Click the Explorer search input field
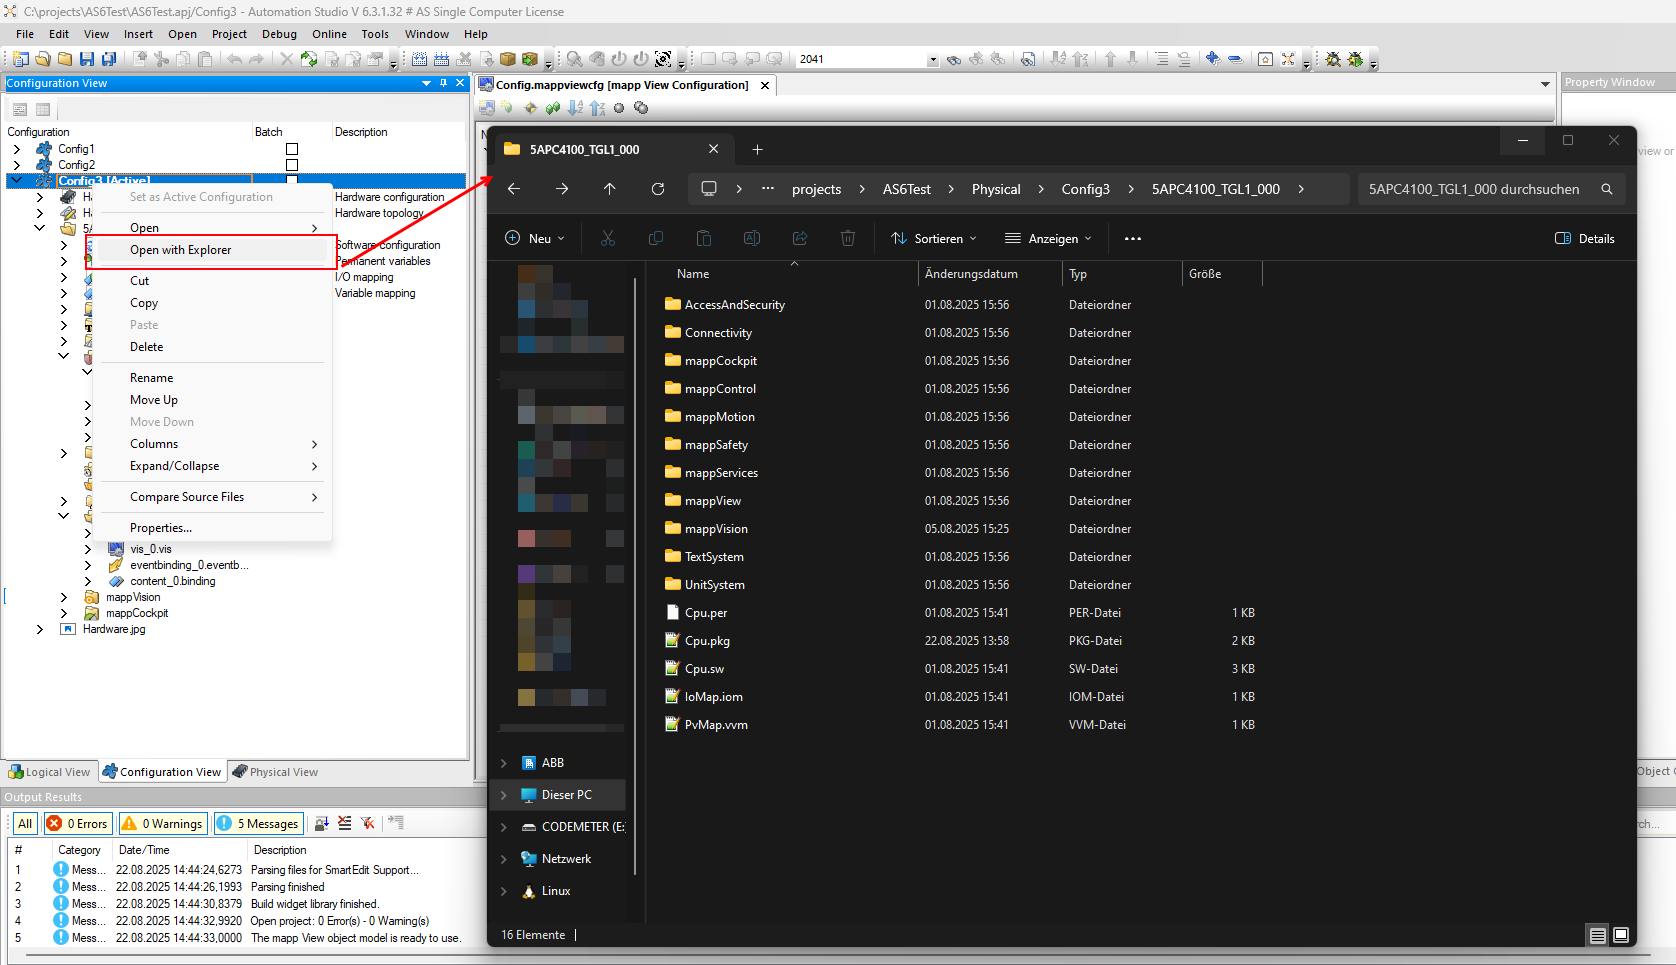The height and width of the screenshot is (965, 1676). [1474, 189]
